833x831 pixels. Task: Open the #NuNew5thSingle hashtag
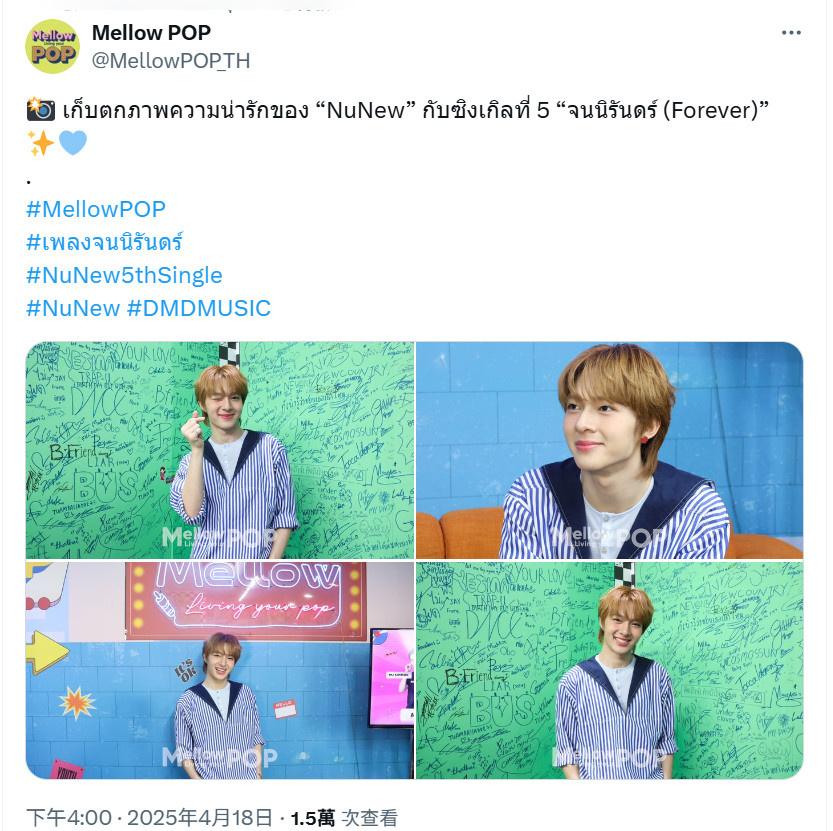[124, 275]
